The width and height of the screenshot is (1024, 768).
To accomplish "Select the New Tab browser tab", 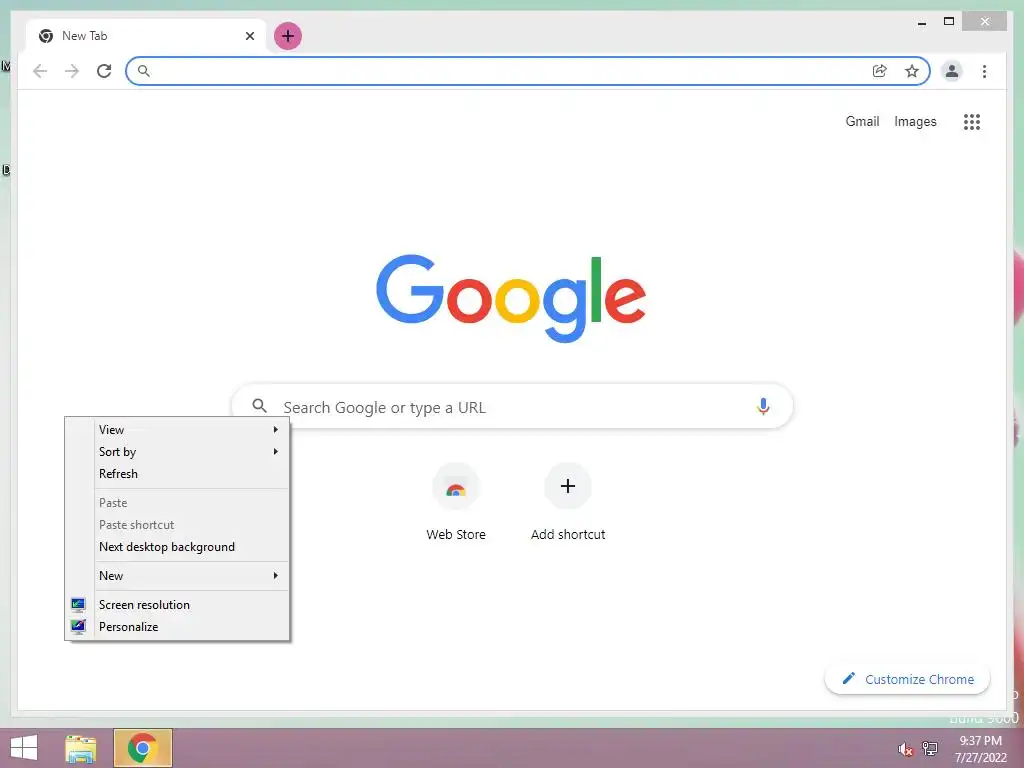I will (x=146, y=36).
